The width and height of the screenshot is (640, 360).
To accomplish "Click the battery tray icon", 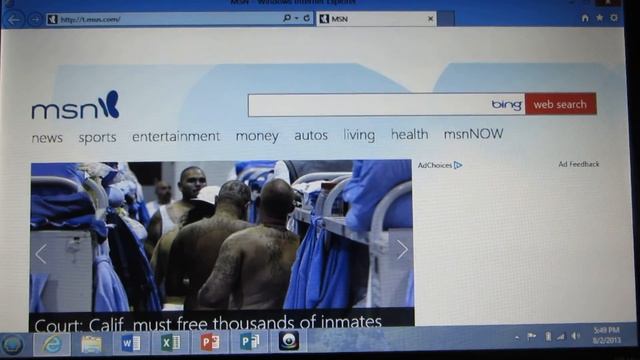I will tap(548, 336).
